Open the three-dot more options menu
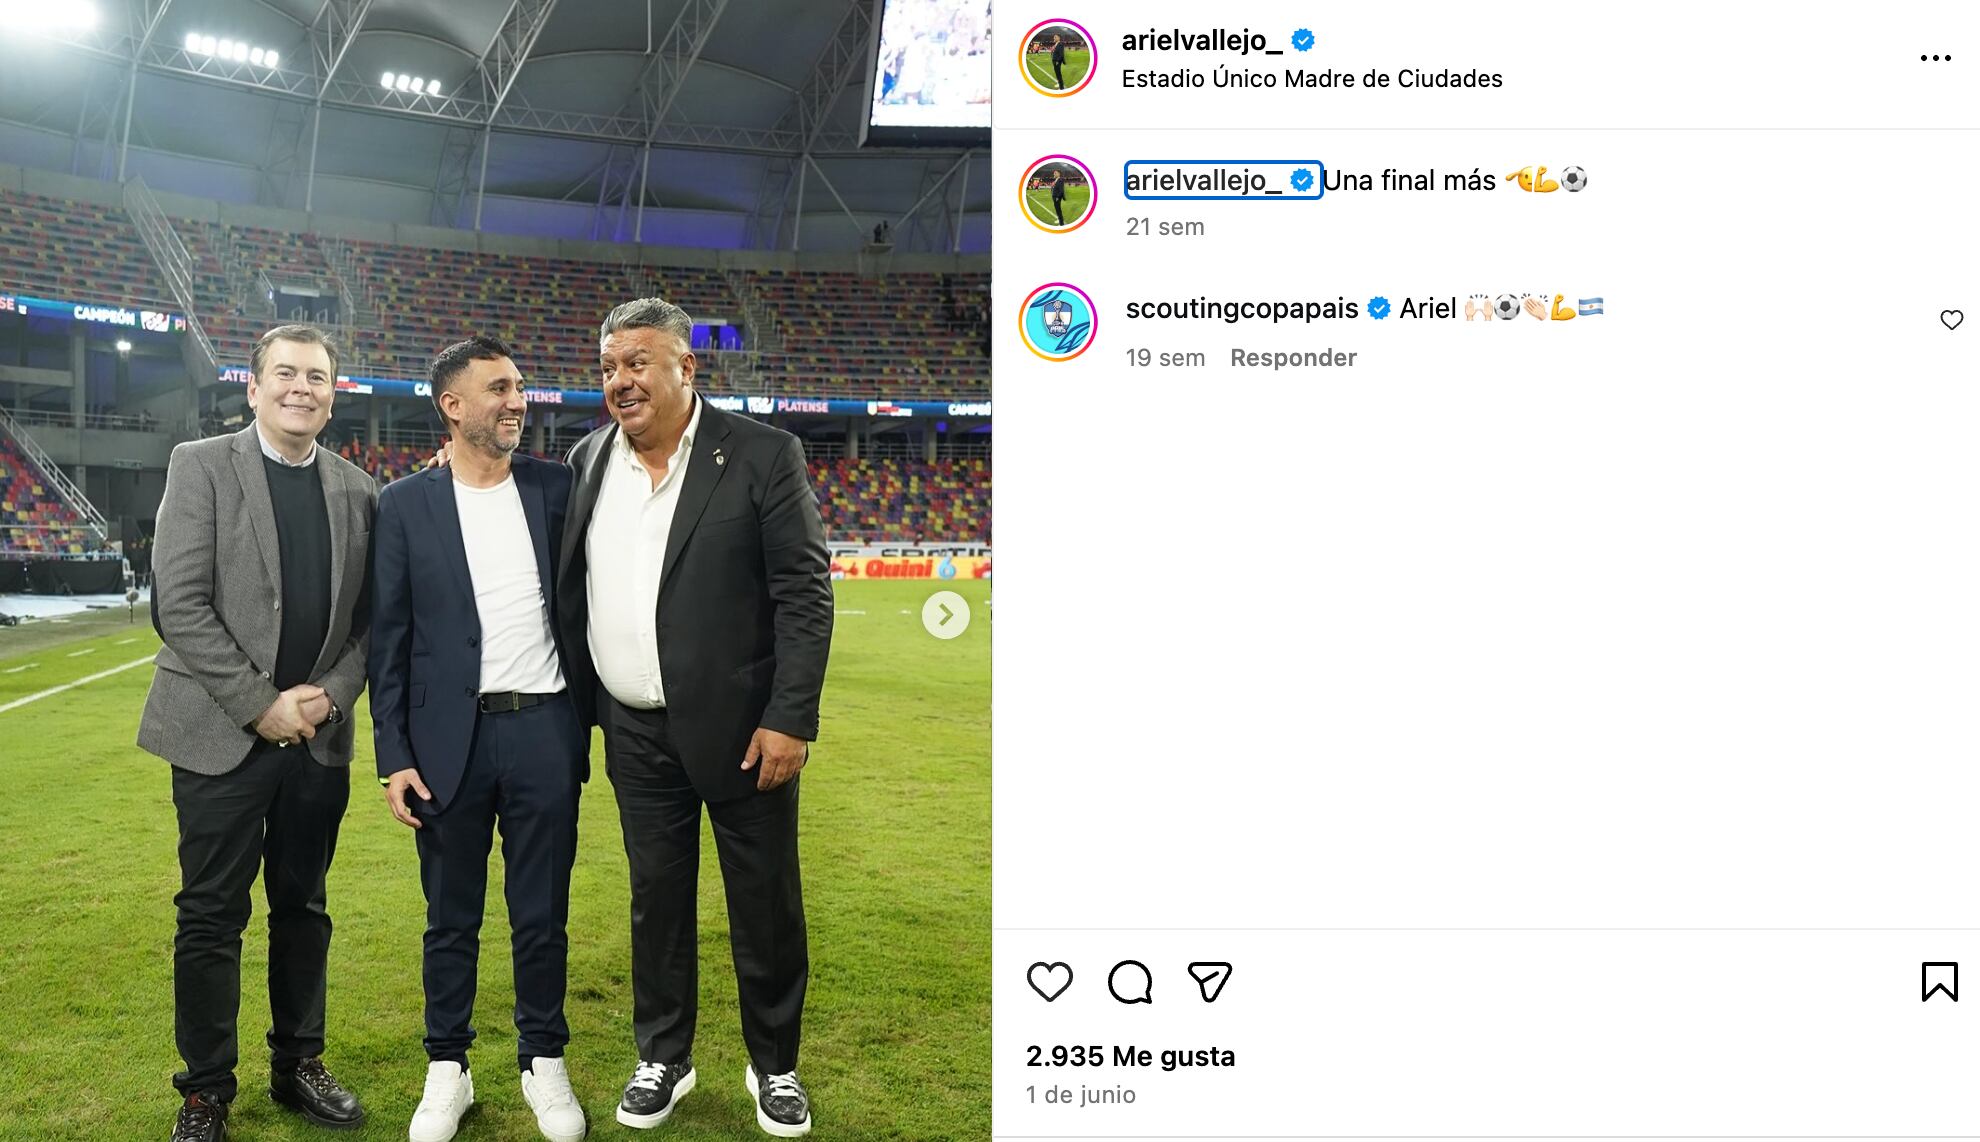Screen dimensions: 1980x1142 tap(1935, 58)
